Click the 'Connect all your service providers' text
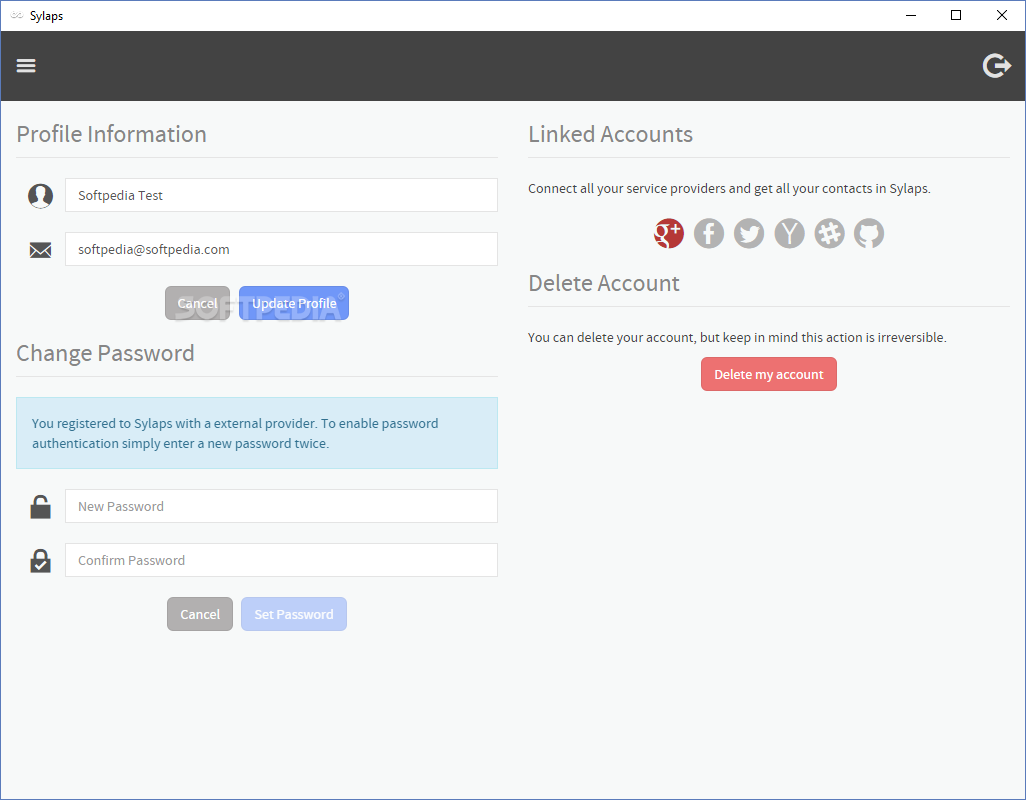Viewport: 1026px width, 800px height. tap(729, 188)
